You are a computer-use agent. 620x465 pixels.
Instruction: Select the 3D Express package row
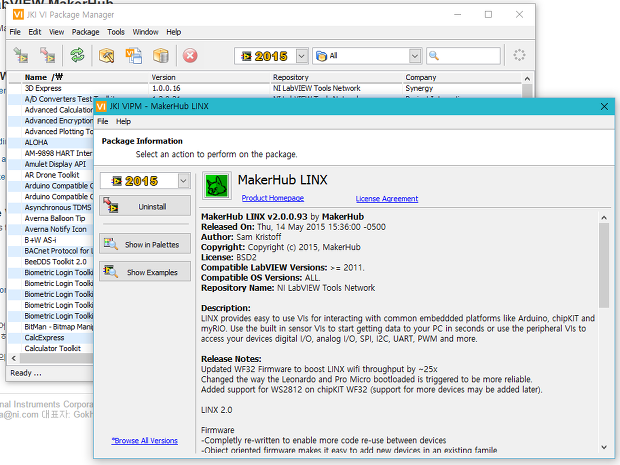pos(265,88)
